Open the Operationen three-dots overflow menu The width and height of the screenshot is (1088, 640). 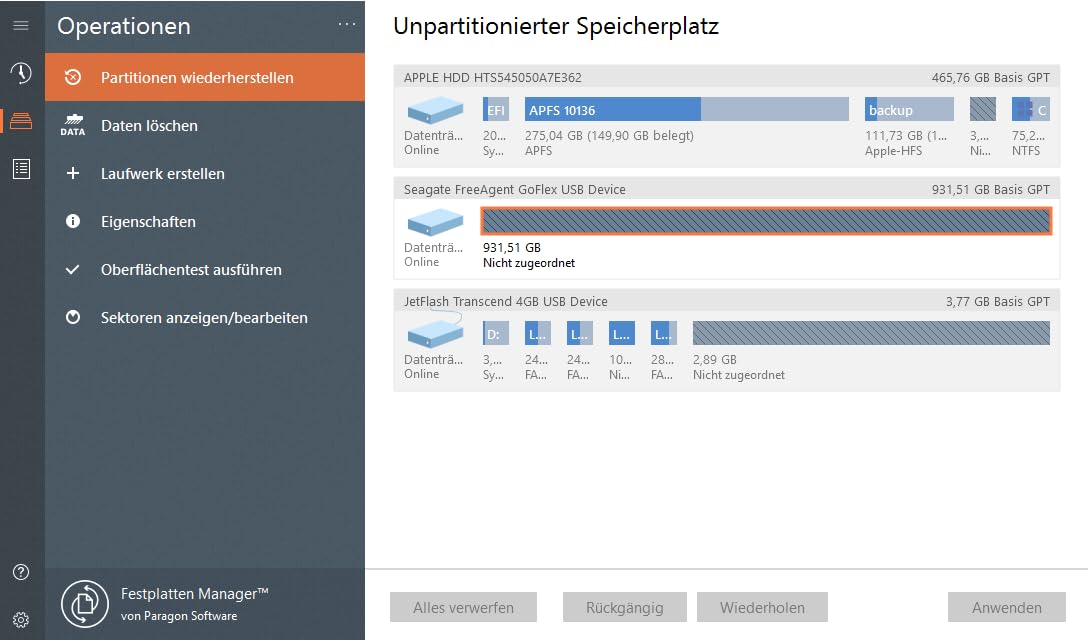pos(347,24)
